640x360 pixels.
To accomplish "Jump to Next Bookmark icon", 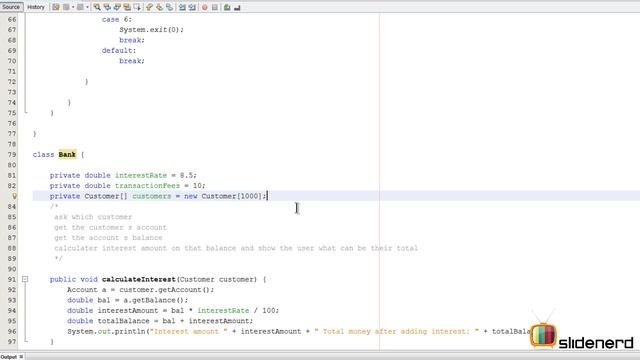I will (x=160, y=7).
